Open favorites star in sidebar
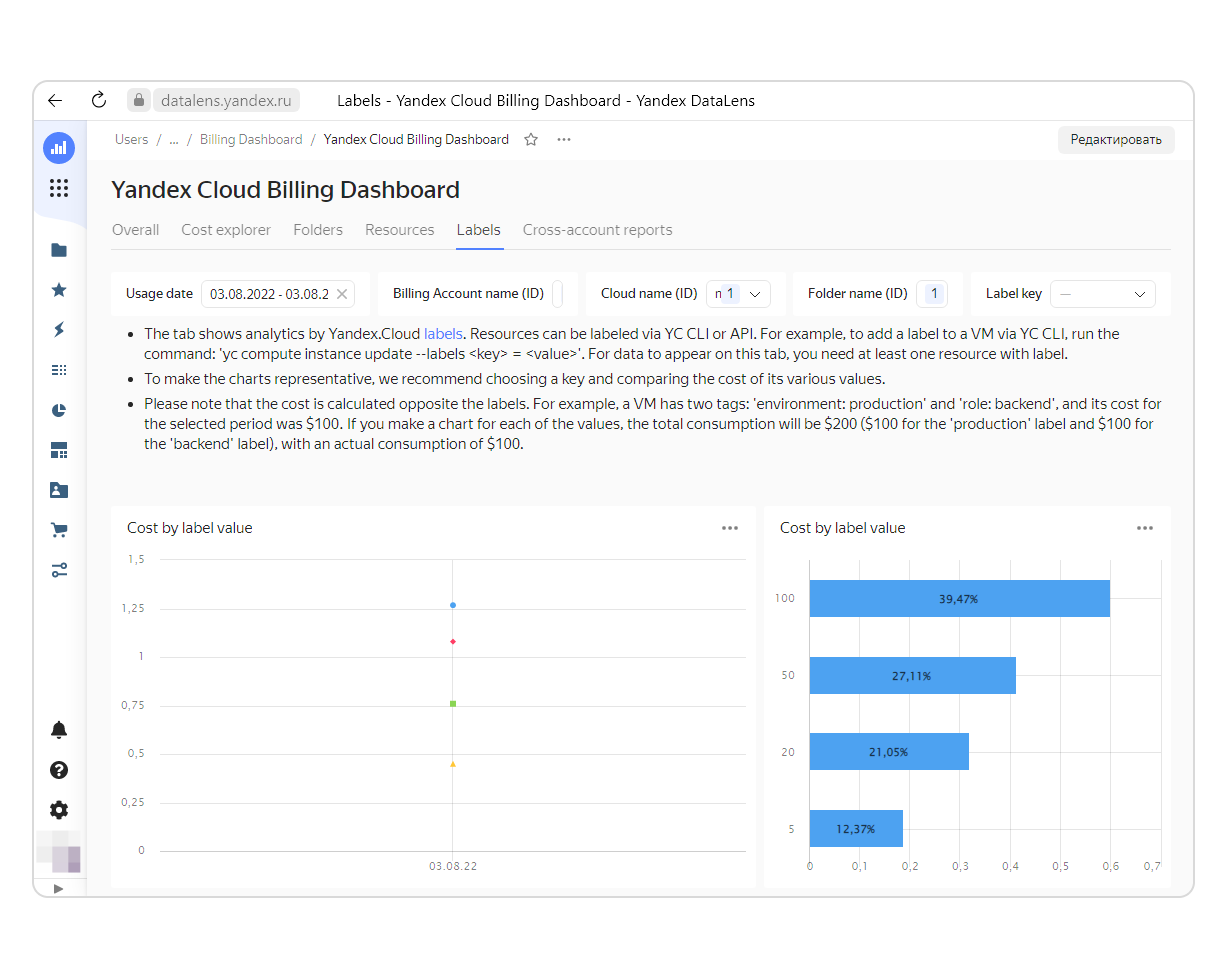Viewport: 1227px width, 978px height. point(59,290)
